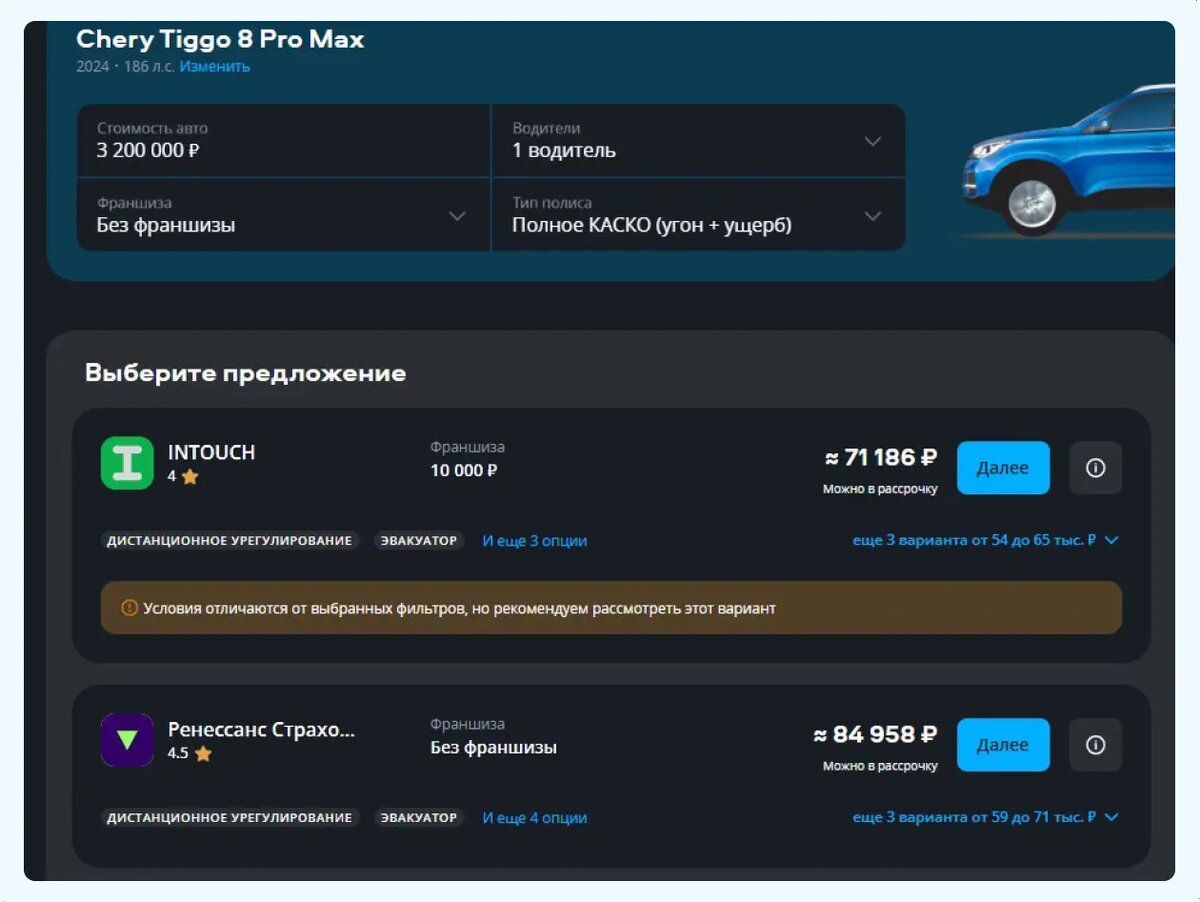Click the conditions differ notice text
The height and width of the screenshot is (902, 1200).
460,608
